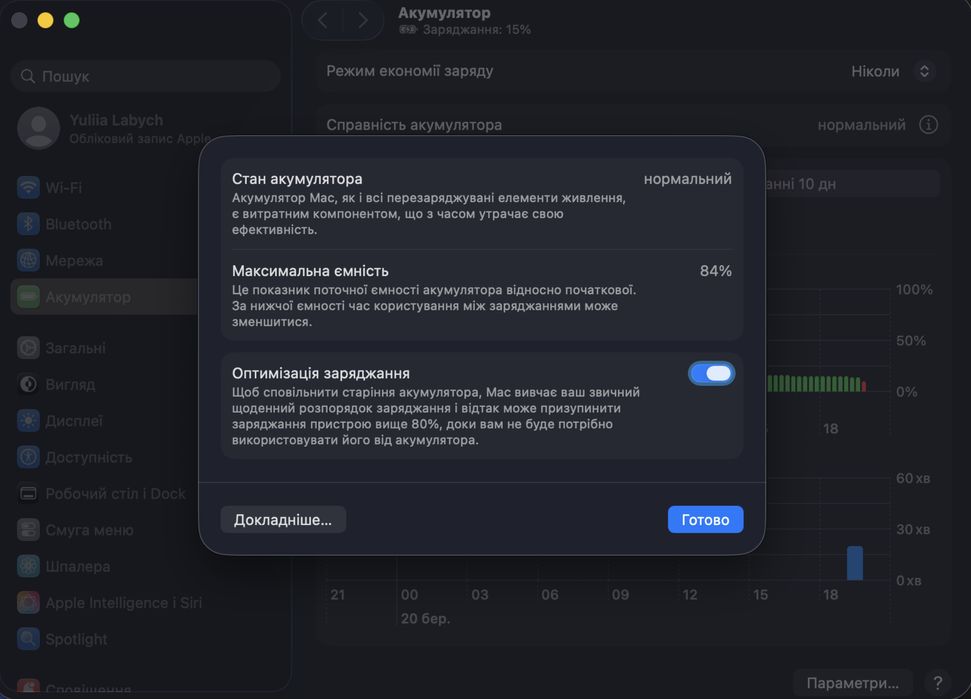Open Докладніше… for more battery info
Viewport: 971px width, 699px height.
pyautogui.click(x=283, y=520)
